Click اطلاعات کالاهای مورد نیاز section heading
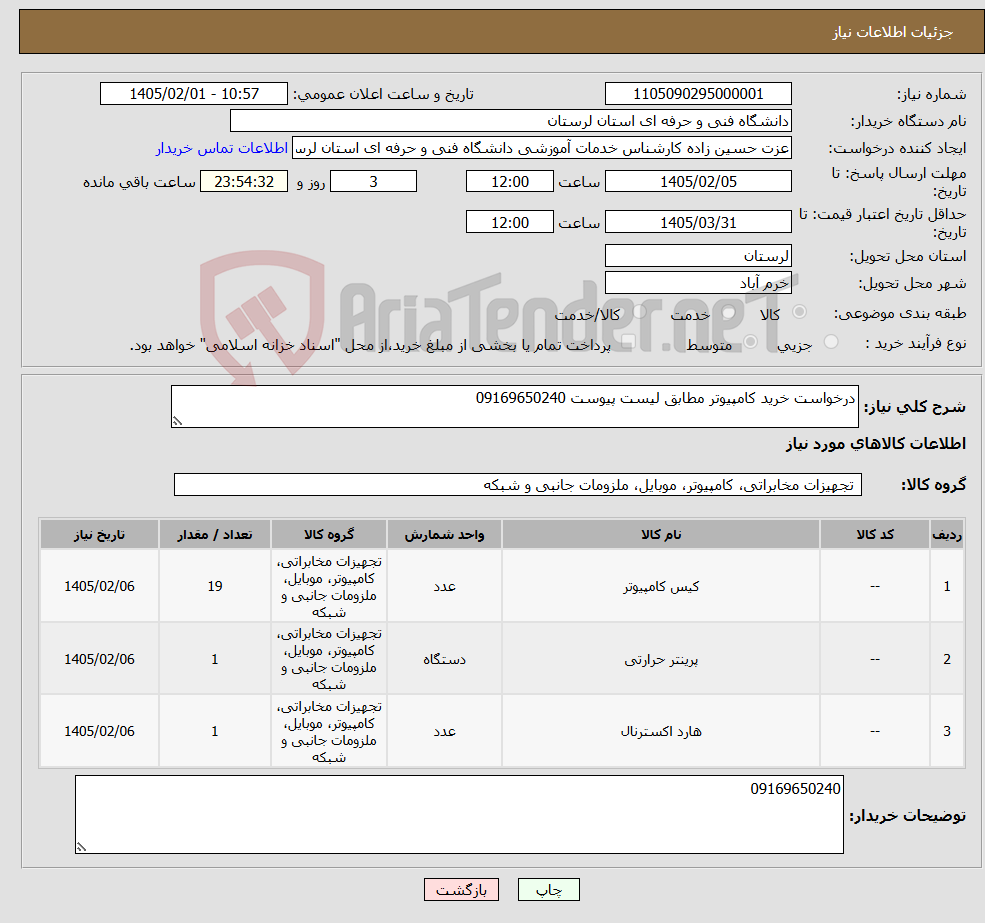 click(x=876, y=444)
